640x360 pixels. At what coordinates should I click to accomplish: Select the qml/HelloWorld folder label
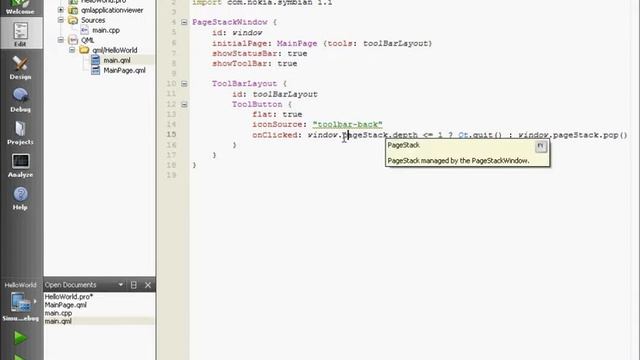114,50
